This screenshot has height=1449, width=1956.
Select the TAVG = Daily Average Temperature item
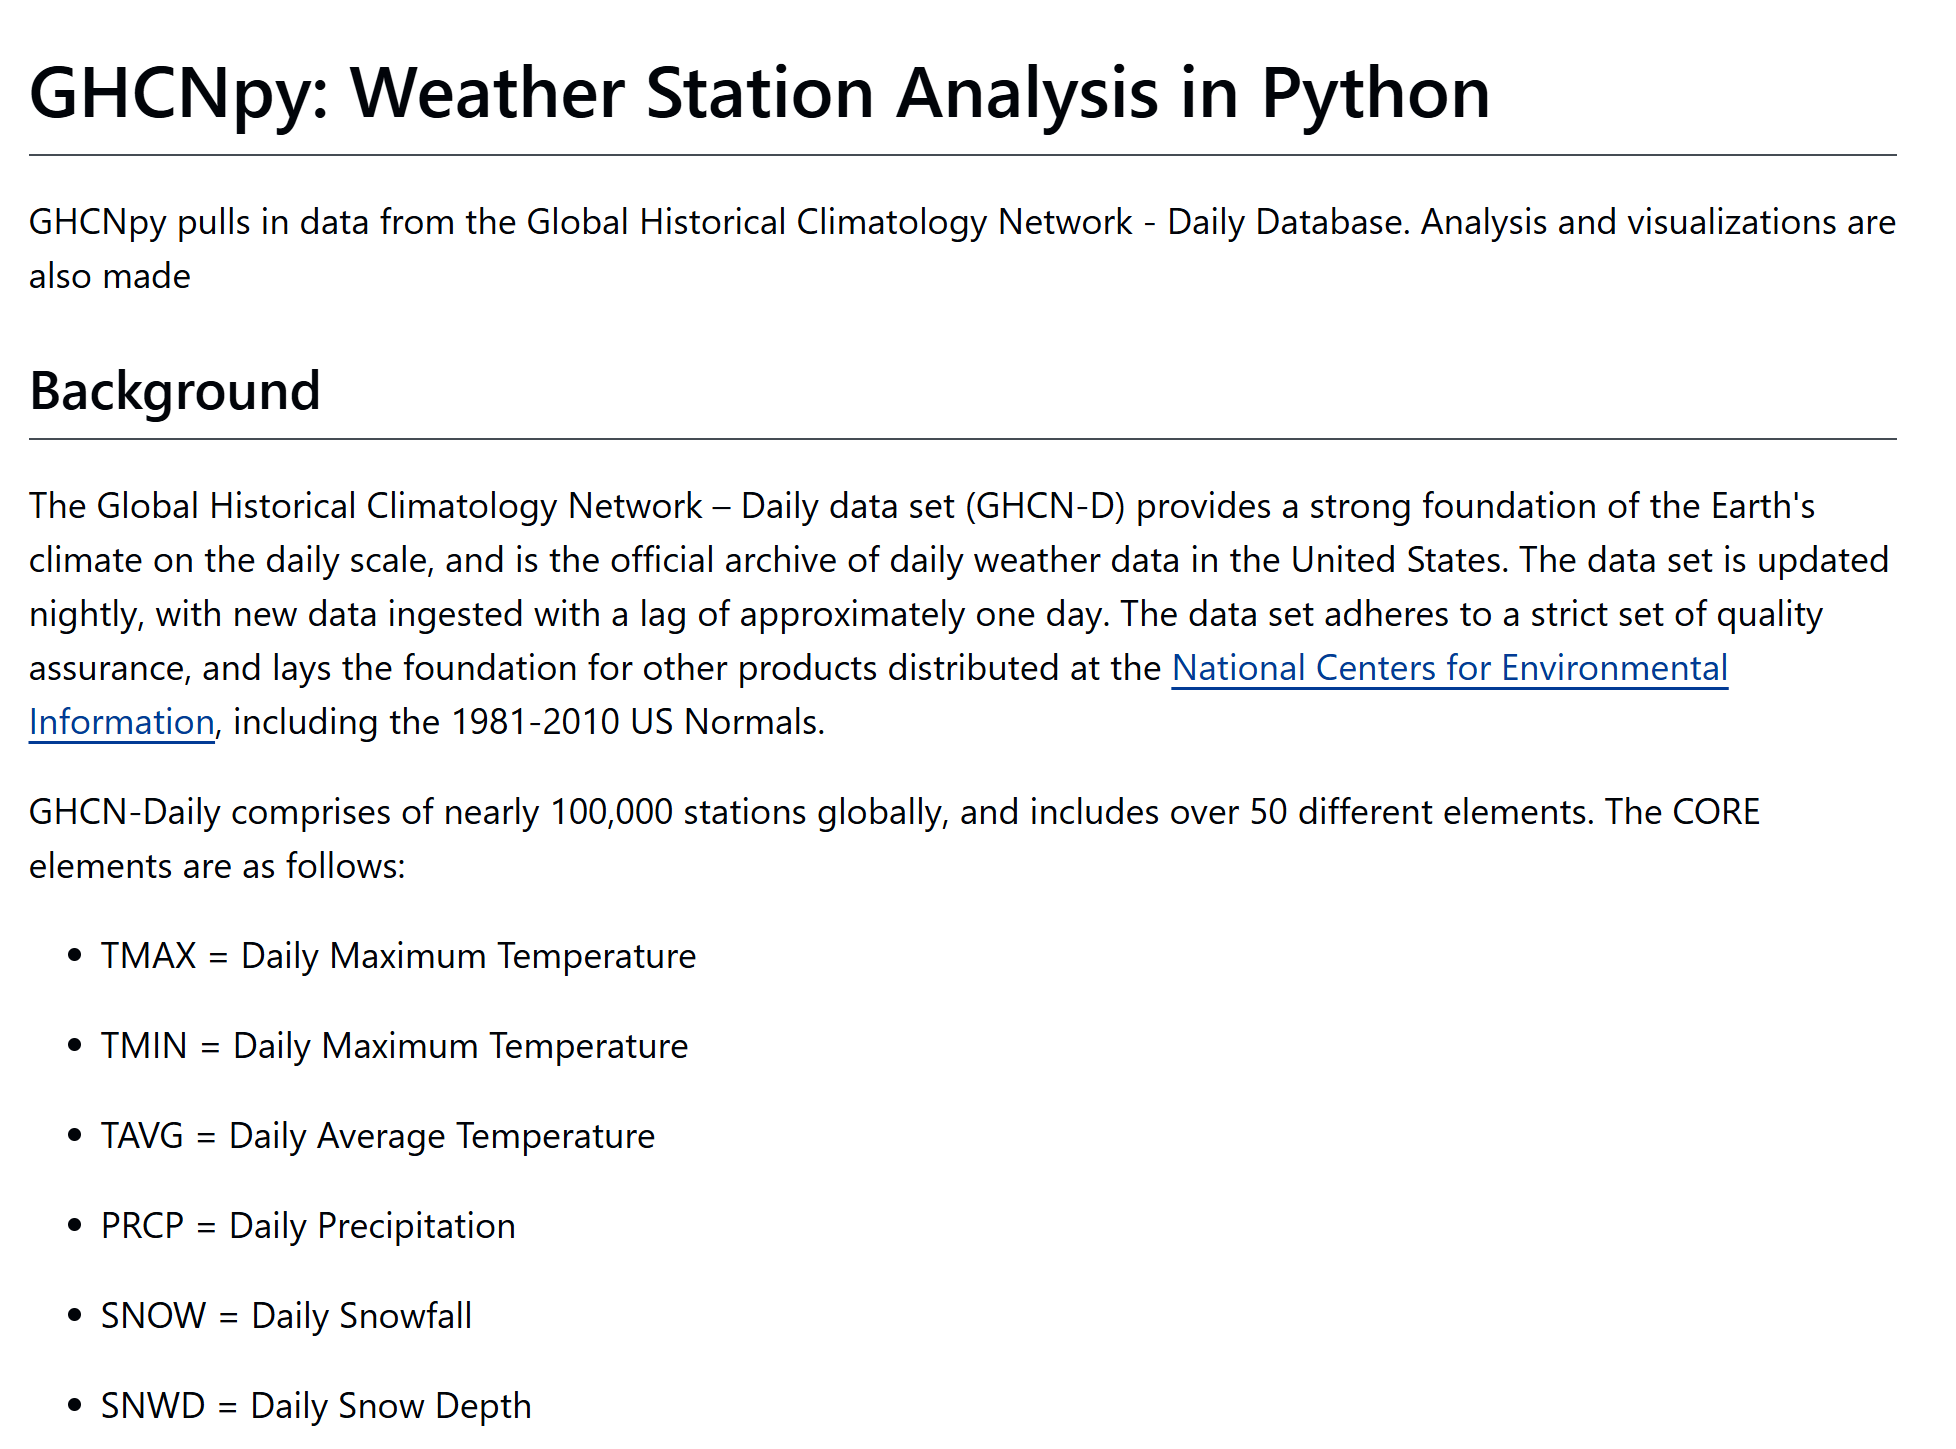pyautogui.click(x=378, y=1136)
